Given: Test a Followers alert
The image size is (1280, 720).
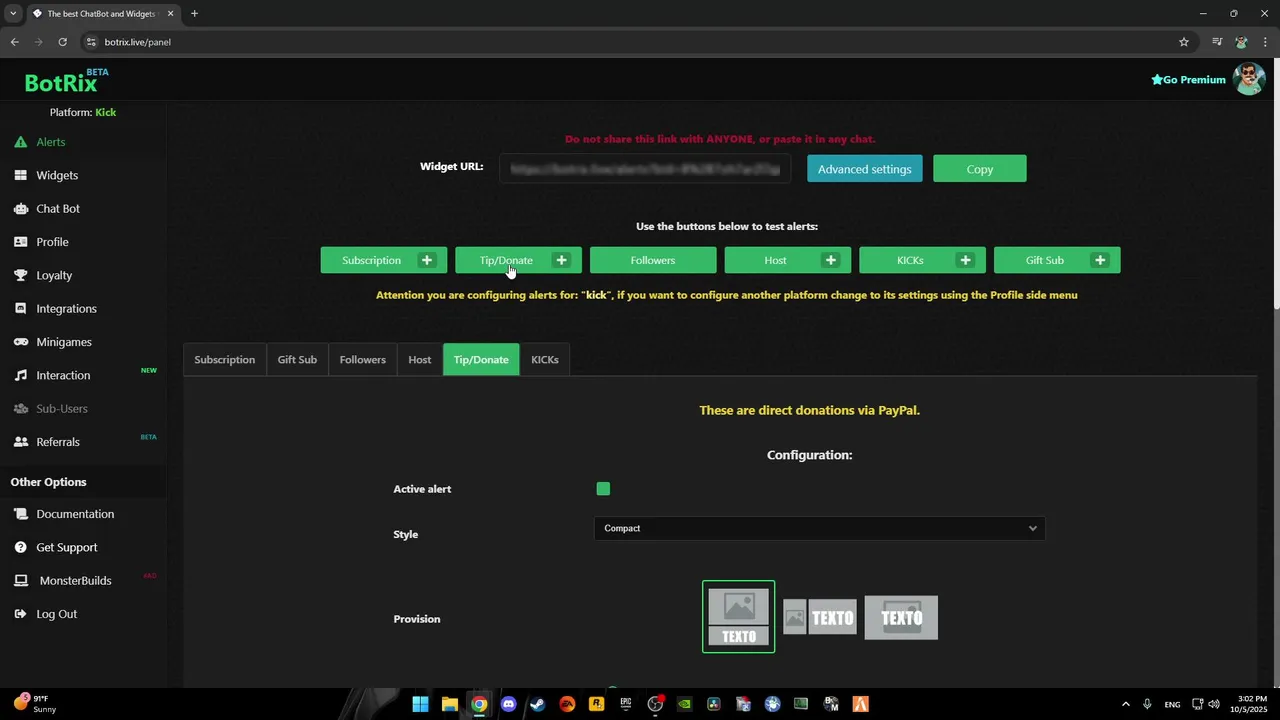Looking at the screenshot, I should [653, 260].
